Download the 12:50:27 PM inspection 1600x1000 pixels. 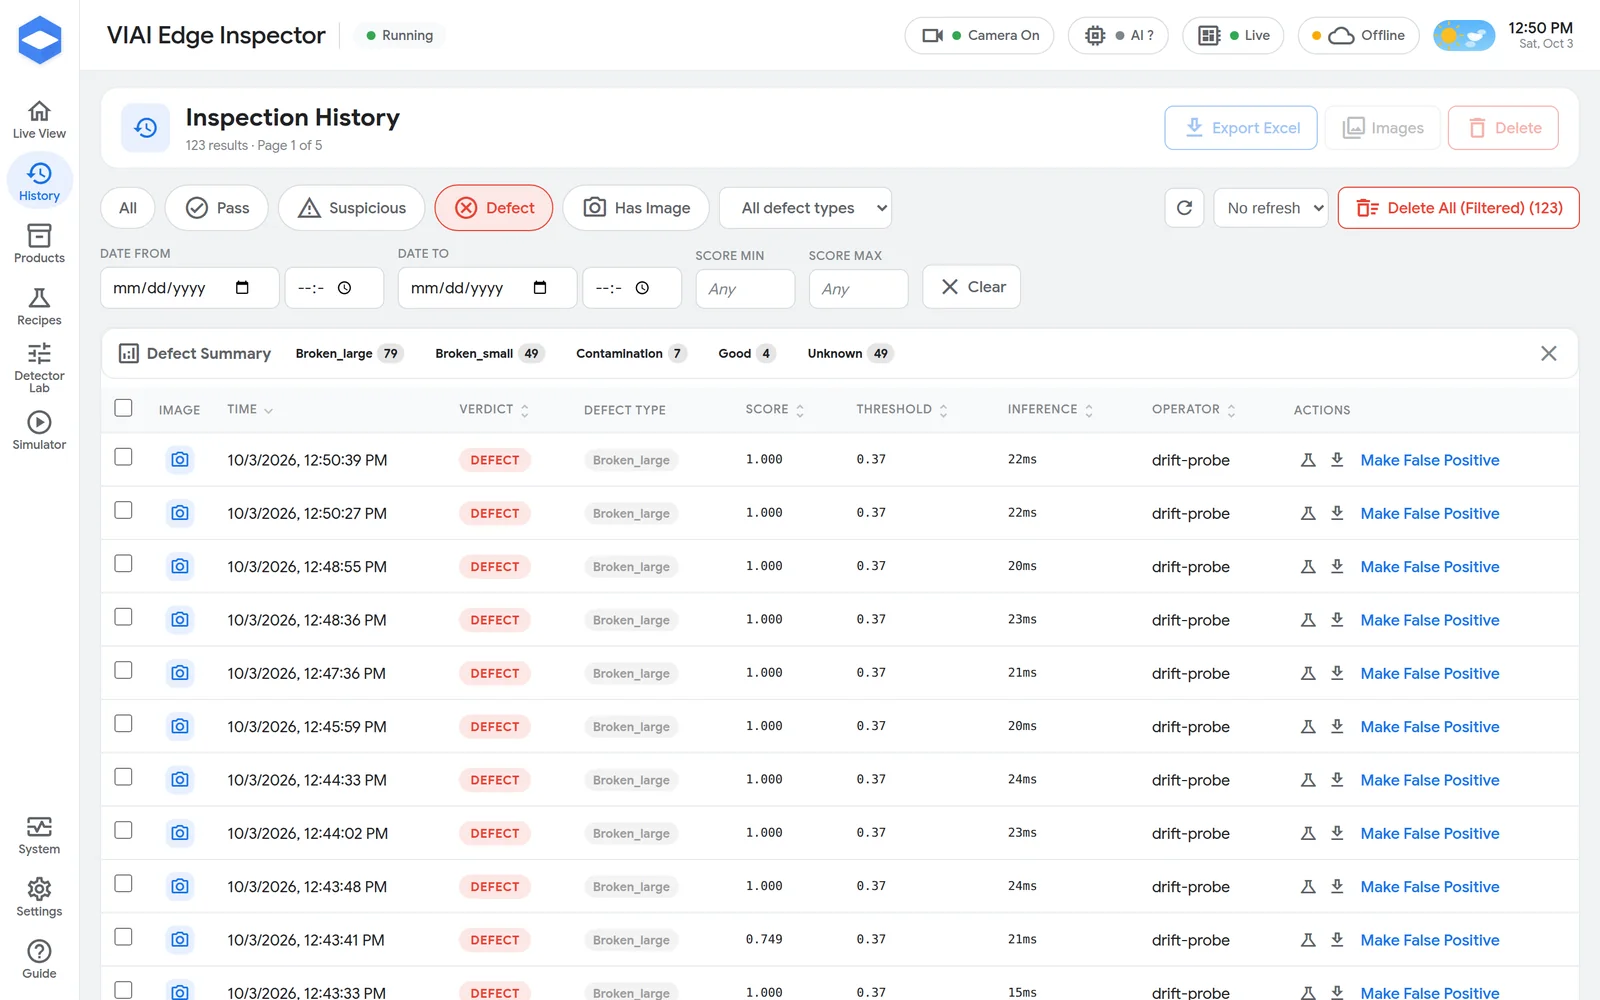pos(1337,513)
